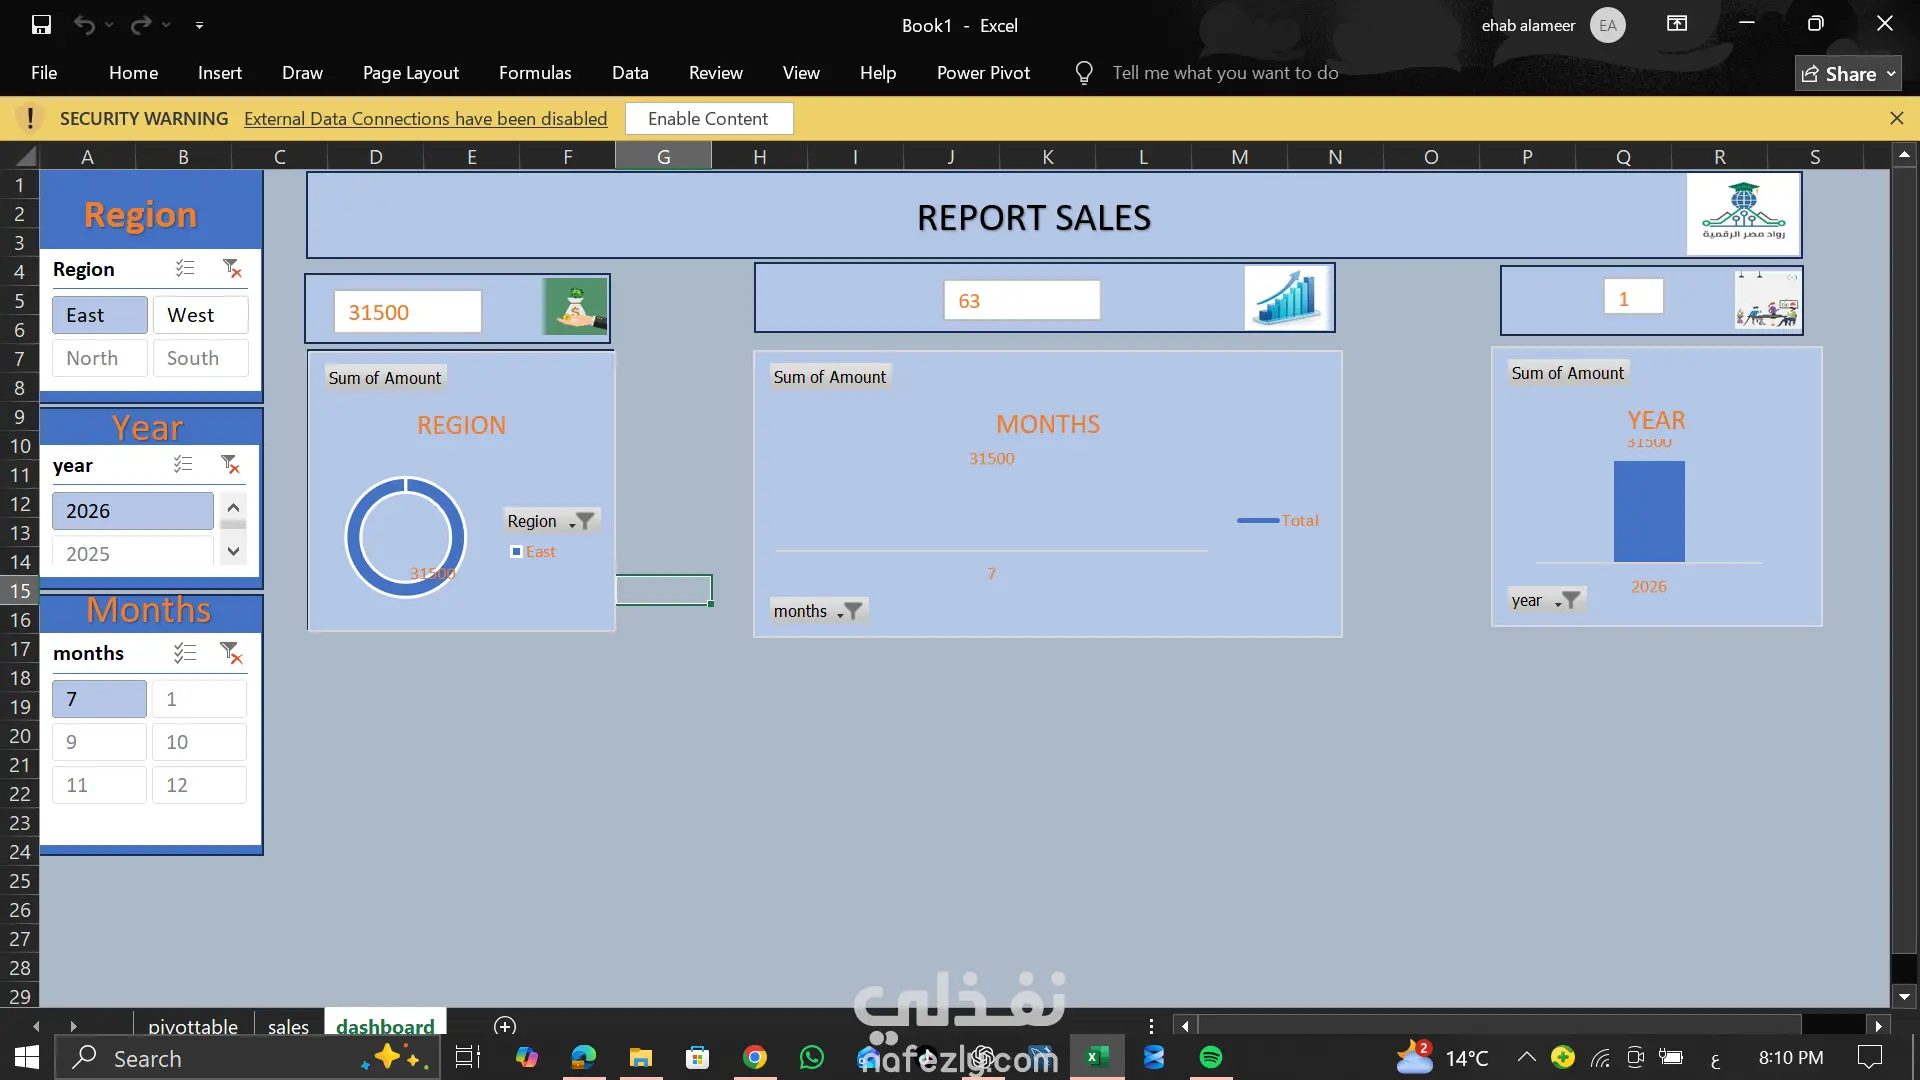Image resolution: width=1920 pixels, height=1080 pixels.
Task: Clear filter on the months slicer
Action: coord(231,653)
